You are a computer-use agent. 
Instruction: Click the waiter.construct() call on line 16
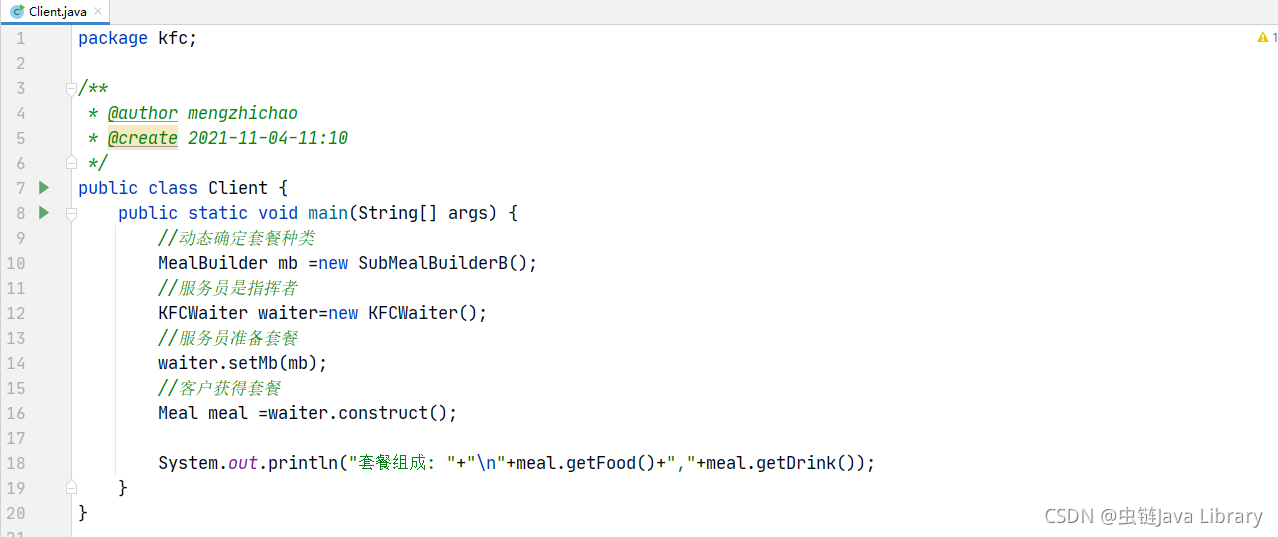[363, 413]
